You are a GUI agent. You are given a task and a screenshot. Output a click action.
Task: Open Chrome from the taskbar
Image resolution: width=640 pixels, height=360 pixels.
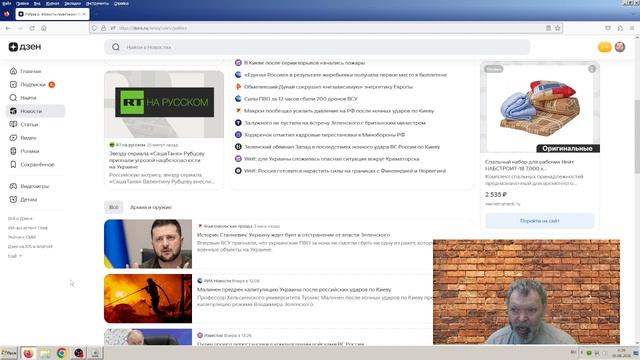(x=62, y=353)
